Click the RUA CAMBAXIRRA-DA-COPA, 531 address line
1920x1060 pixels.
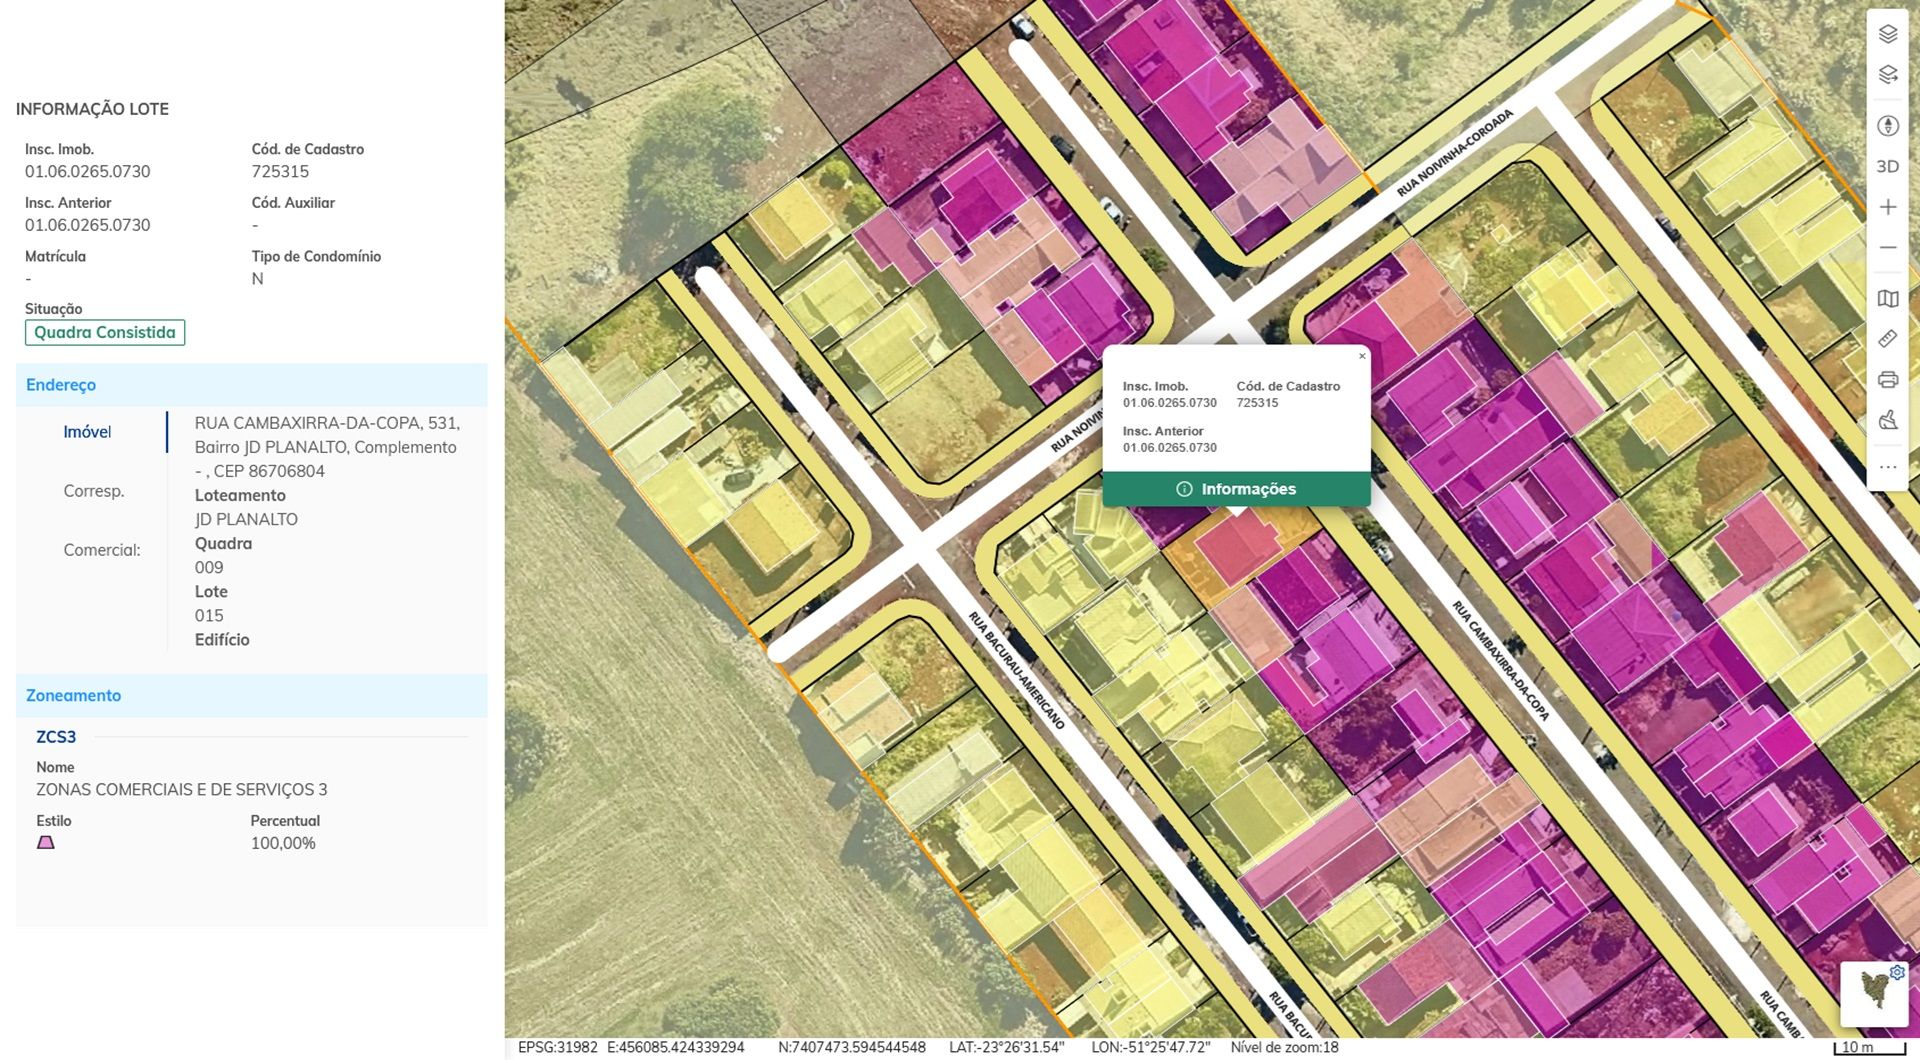click(x=327, y=423)
